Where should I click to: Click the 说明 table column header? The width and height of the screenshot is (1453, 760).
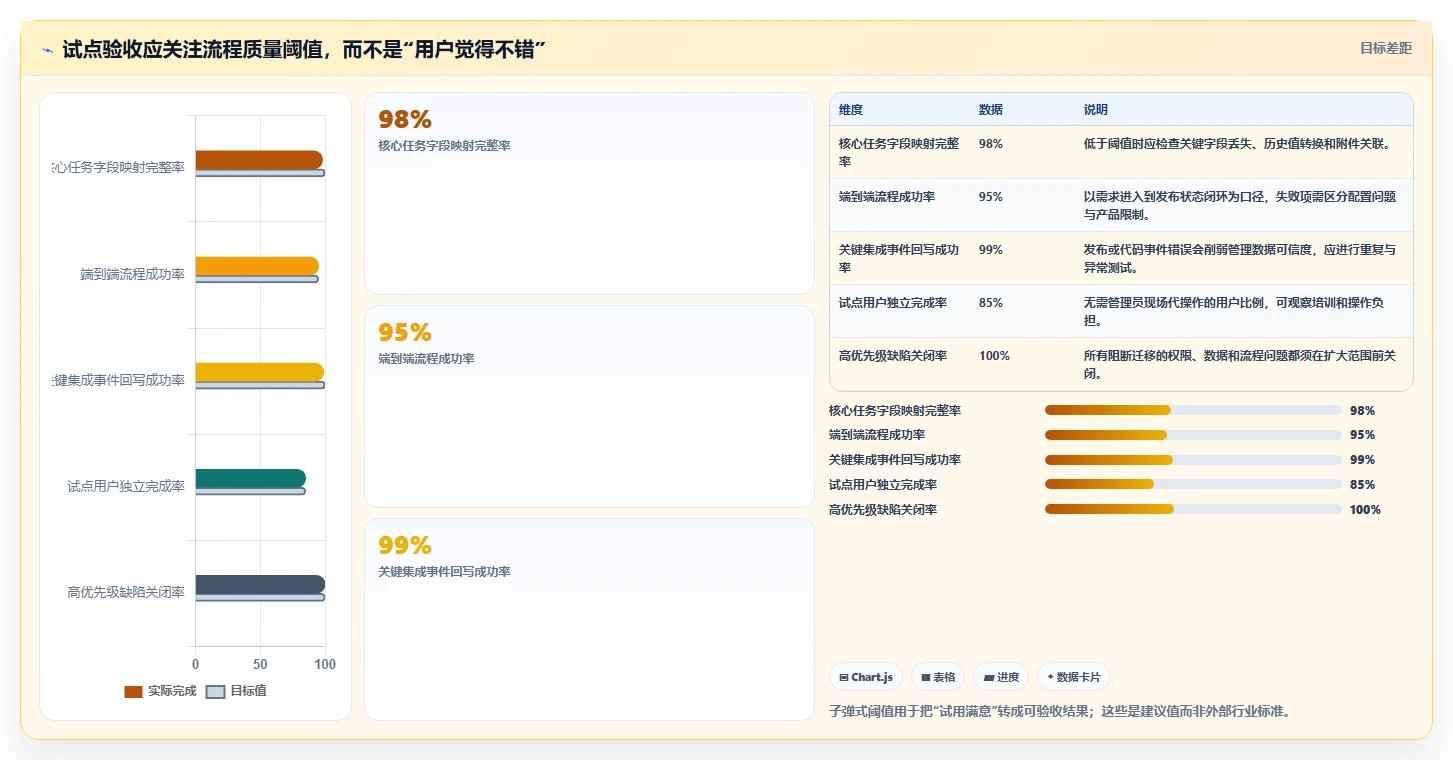pyautogui.click(x=1096, y=110)
